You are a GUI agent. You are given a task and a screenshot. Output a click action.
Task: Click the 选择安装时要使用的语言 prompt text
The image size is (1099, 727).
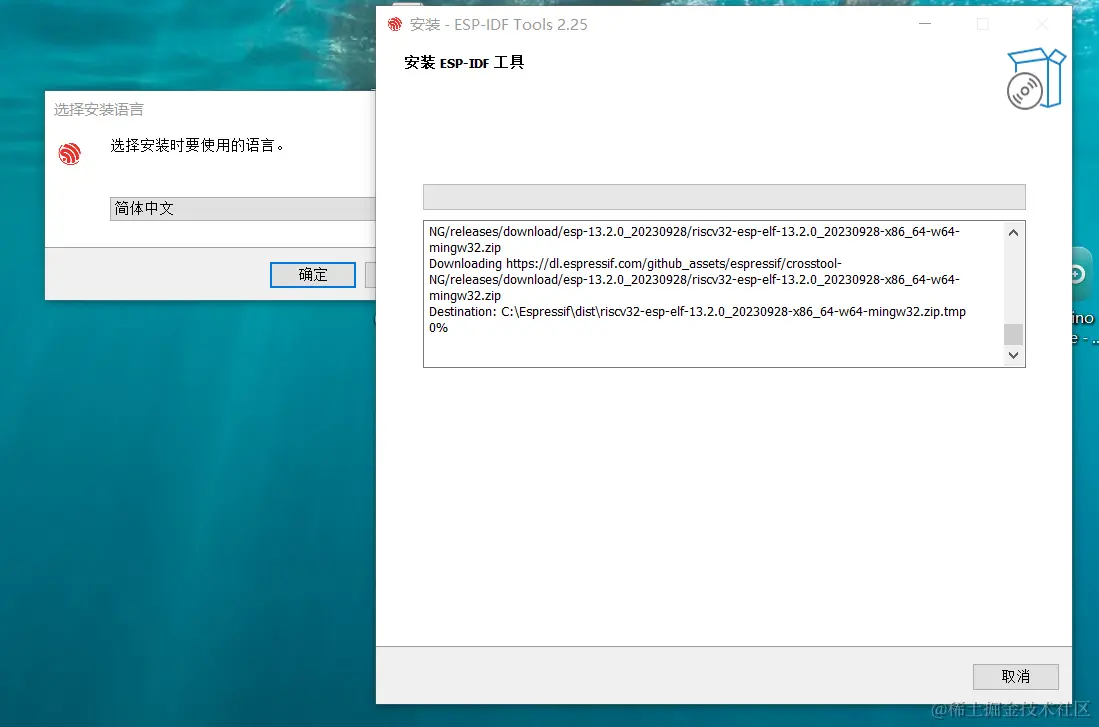[197, 145]
